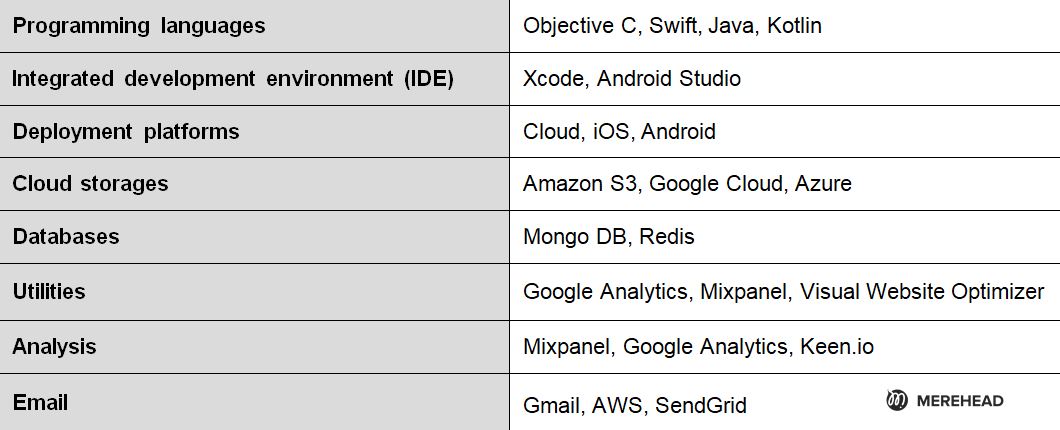Click the Visual Website Optimizer text
The image size is (1060, 430).
922,292
